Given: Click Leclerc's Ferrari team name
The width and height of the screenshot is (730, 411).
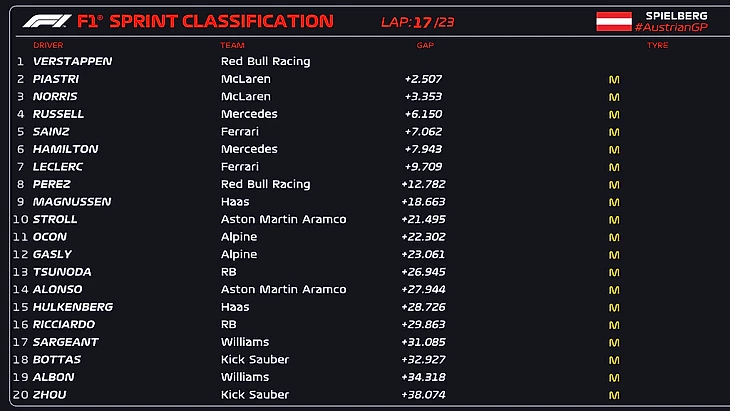Looking at the screenshot, I should point(239,167).
